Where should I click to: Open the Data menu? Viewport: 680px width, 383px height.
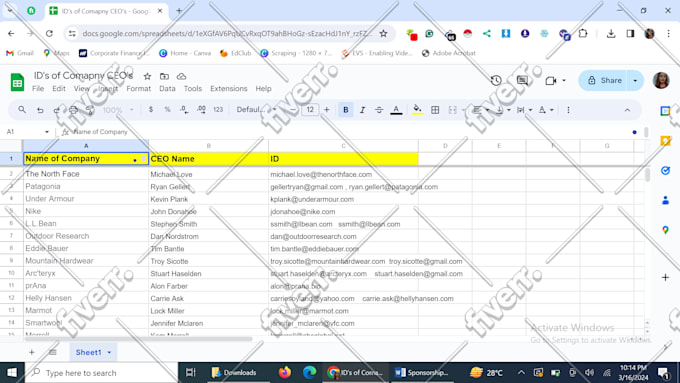[167, 88]
